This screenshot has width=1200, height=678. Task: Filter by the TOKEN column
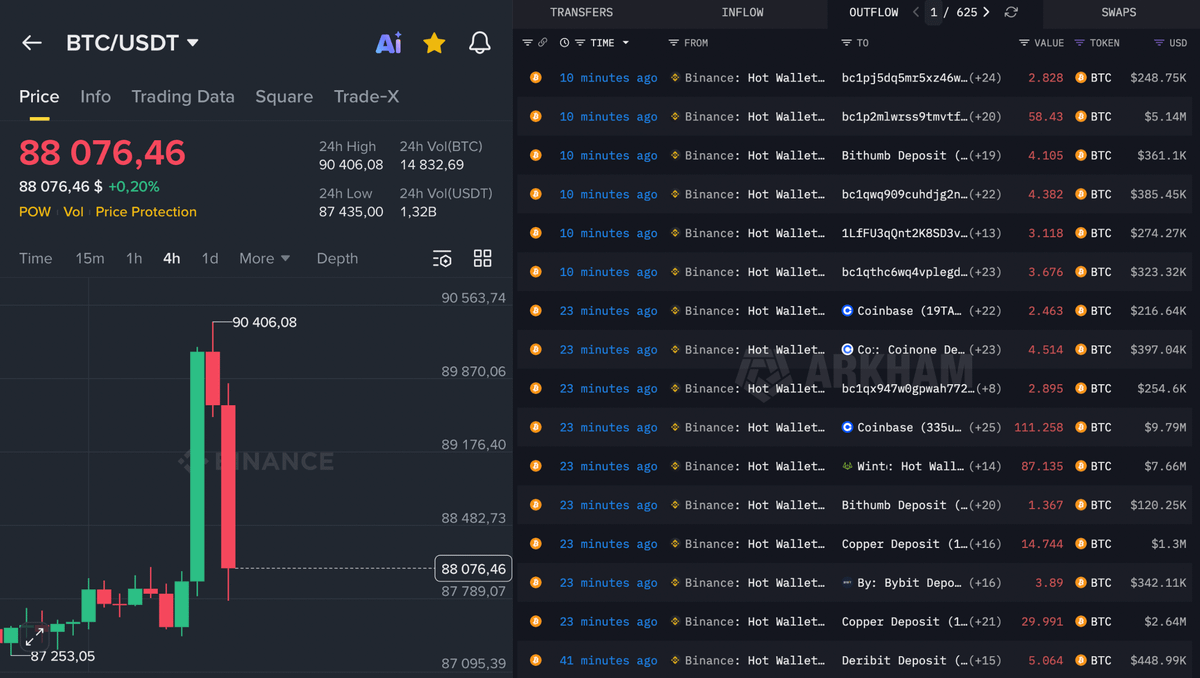point(1080,43)
